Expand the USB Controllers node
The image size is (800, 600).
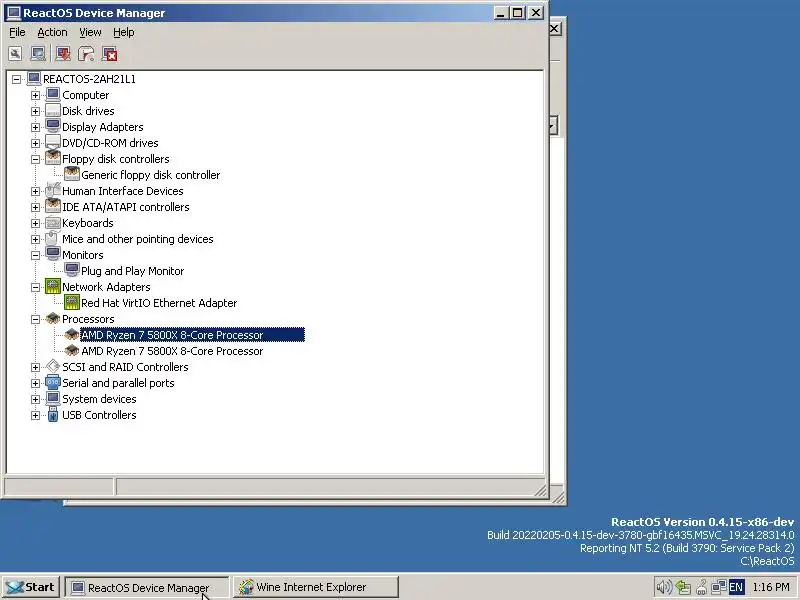(35, 415)
